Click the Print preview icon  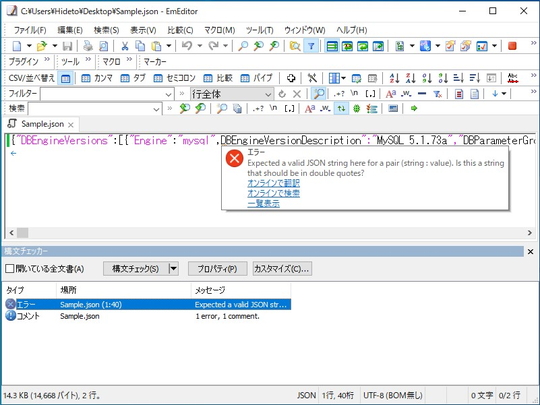point(103,45)
